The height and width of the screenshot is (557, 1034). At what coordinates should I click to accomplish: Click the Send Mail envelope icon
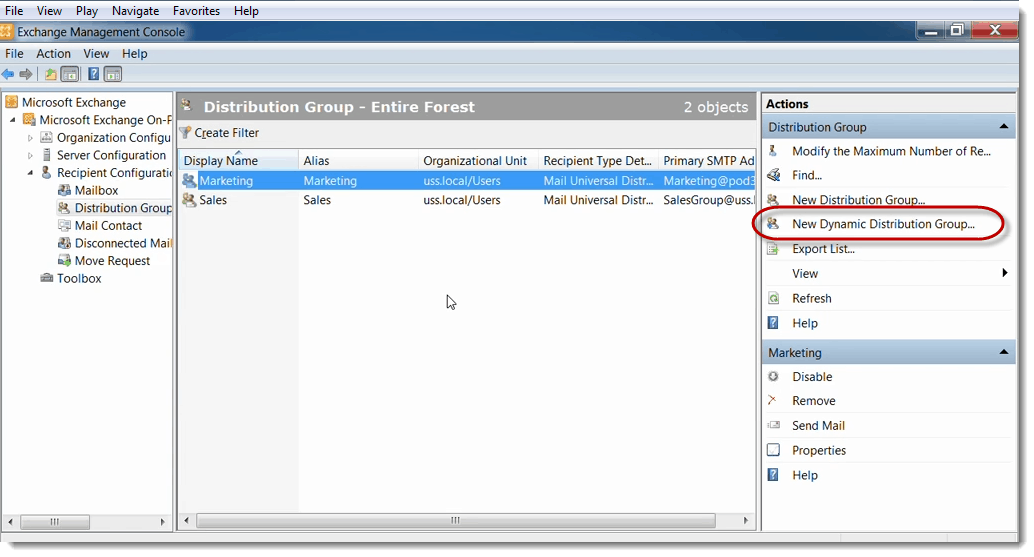pyautogui.click(x=774, y=426)
